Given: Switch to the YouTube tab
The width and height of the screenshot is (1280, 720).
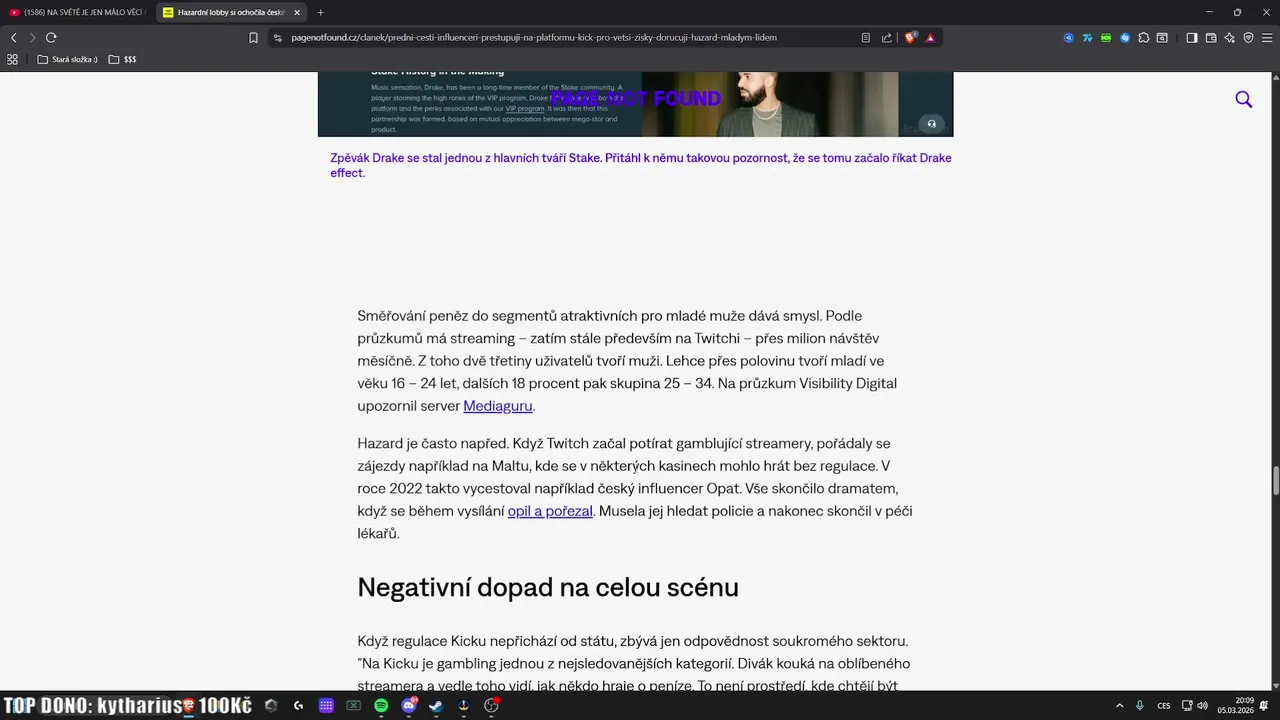Looking at the screenshot, I should (x=76, y=12).
